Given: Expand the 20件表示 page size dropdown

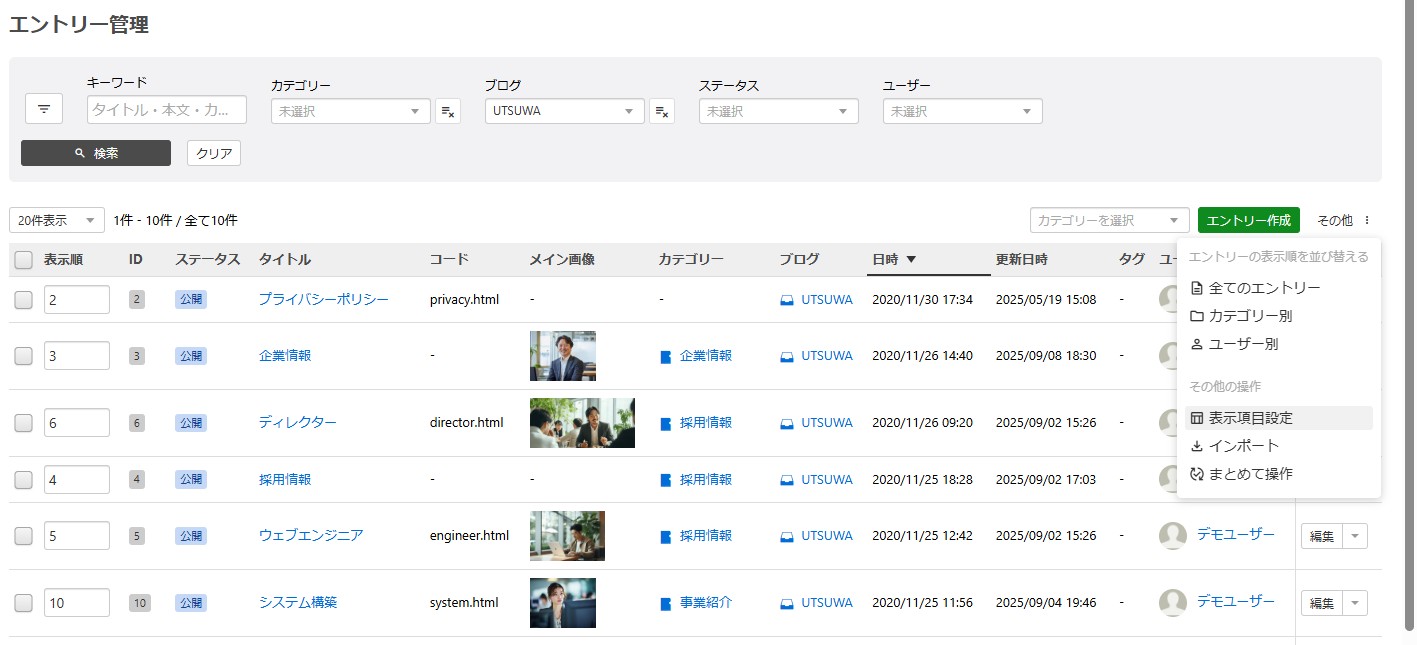Looking at the screenshot, I should tap(57, 220).
